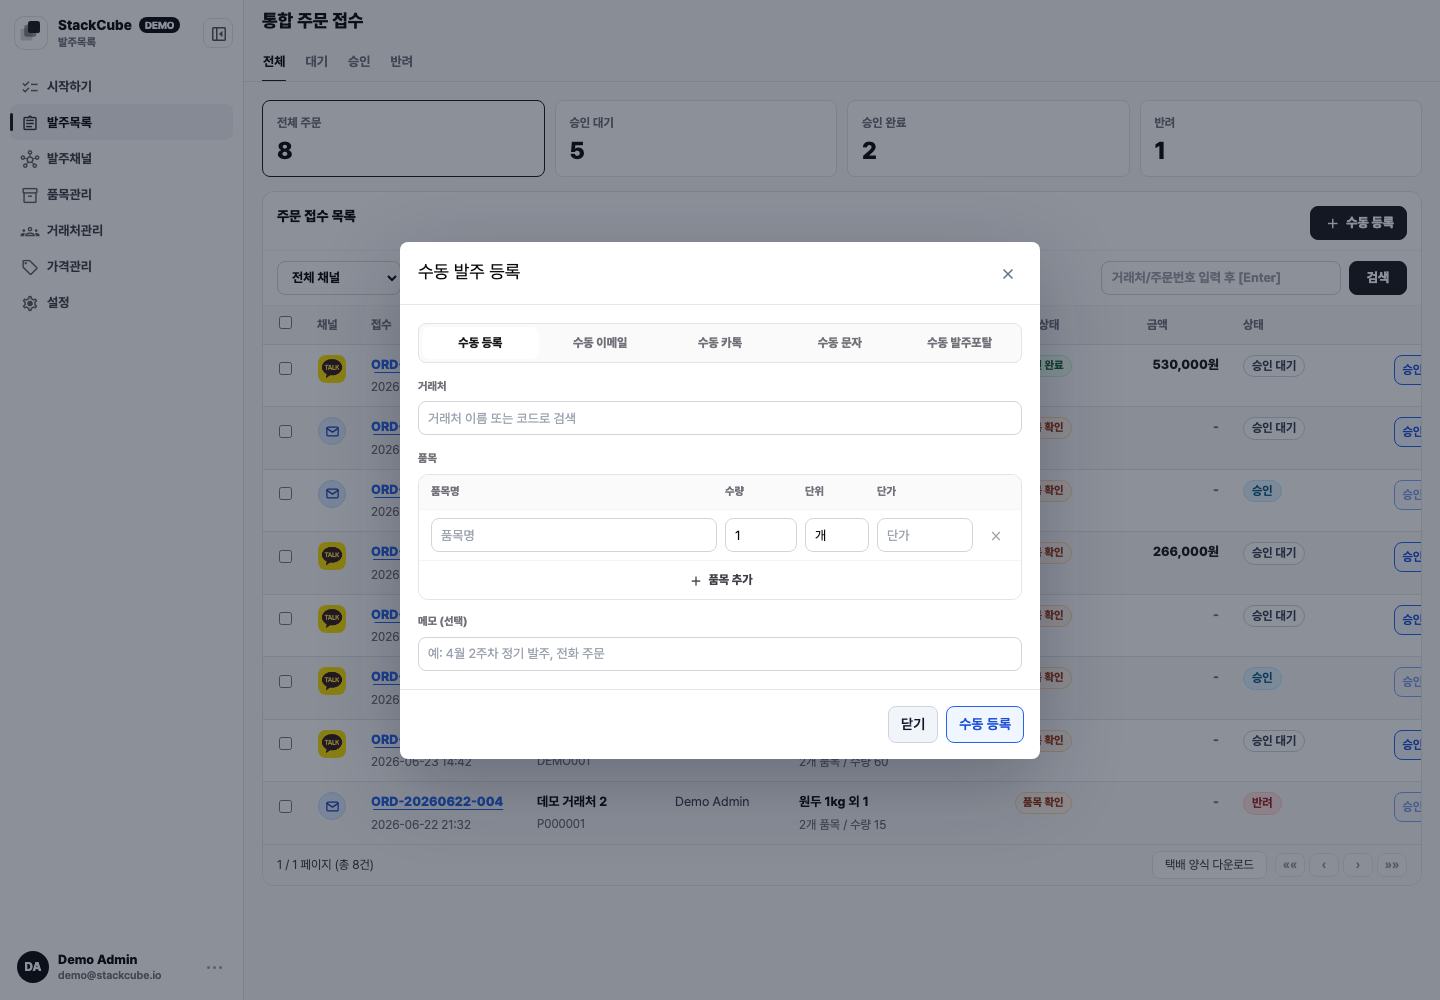Close the 수동 발주 등록 dialog
The image size is (1440, 1000).
1008,274
